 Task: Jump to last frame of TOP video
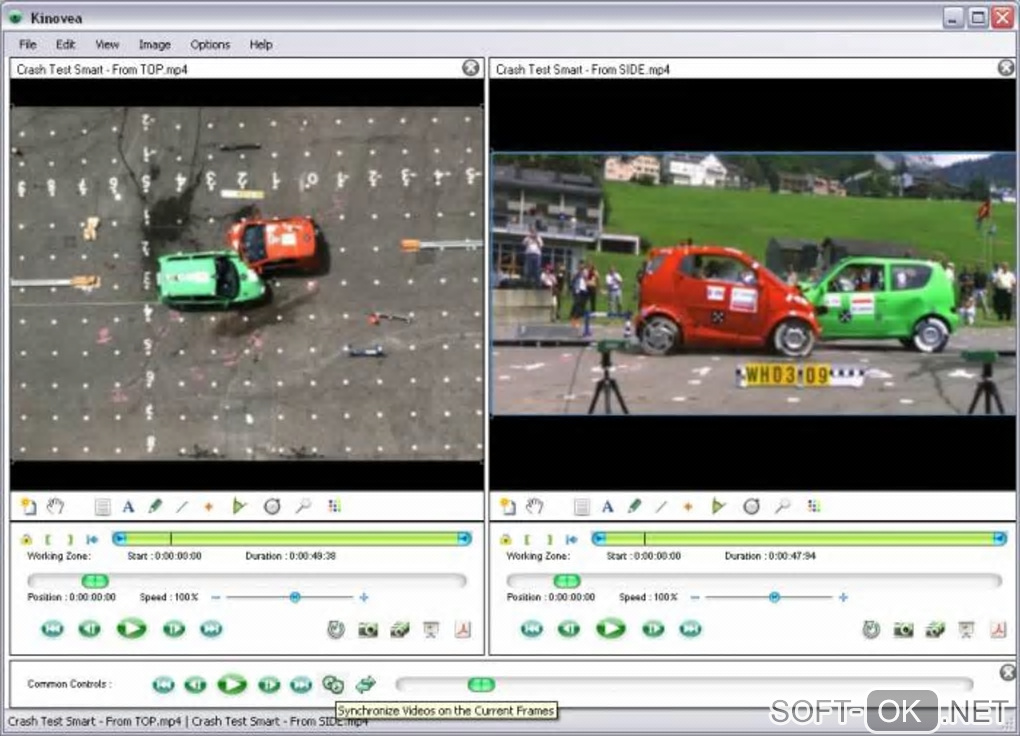tap(211, 629)
